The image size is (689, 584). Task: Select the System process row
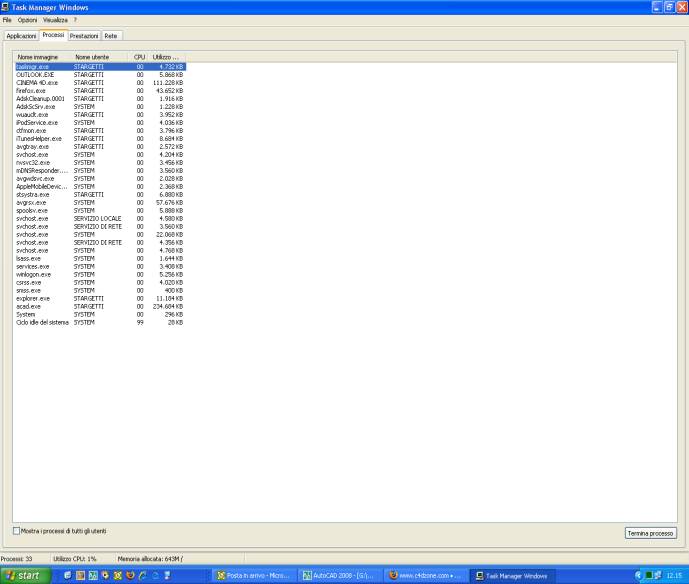tap(100, 314)
